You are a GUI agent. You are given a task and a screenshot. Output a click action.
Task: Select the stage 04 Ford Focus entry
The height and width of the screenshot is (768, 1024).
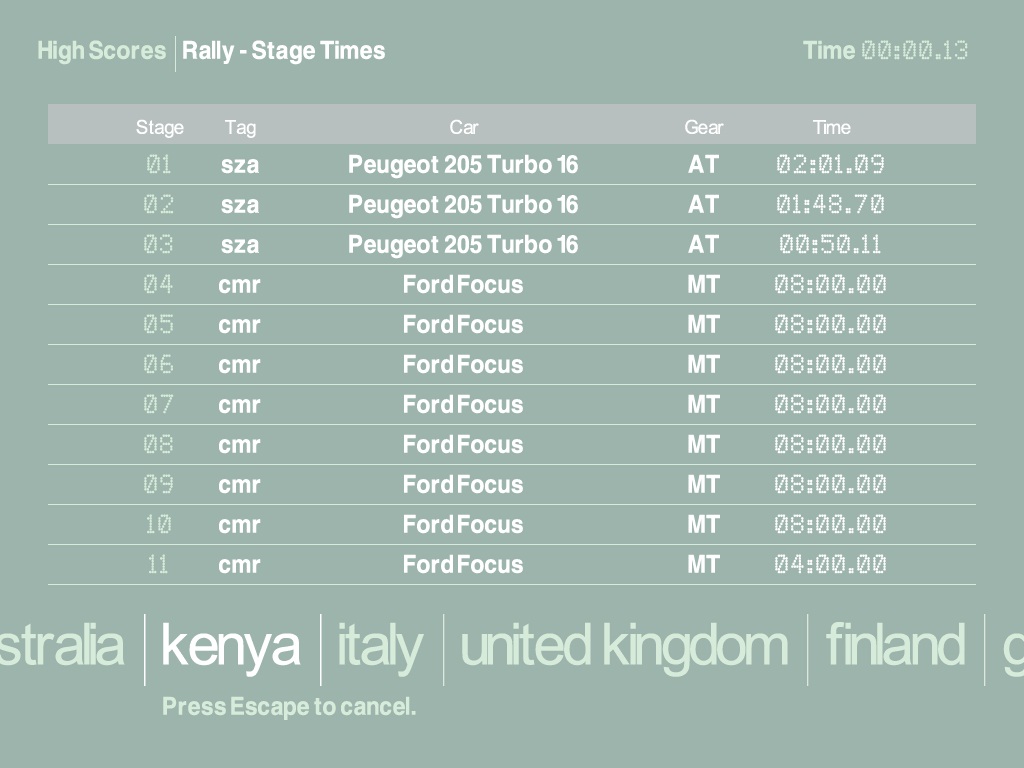[x=463, y=285]
